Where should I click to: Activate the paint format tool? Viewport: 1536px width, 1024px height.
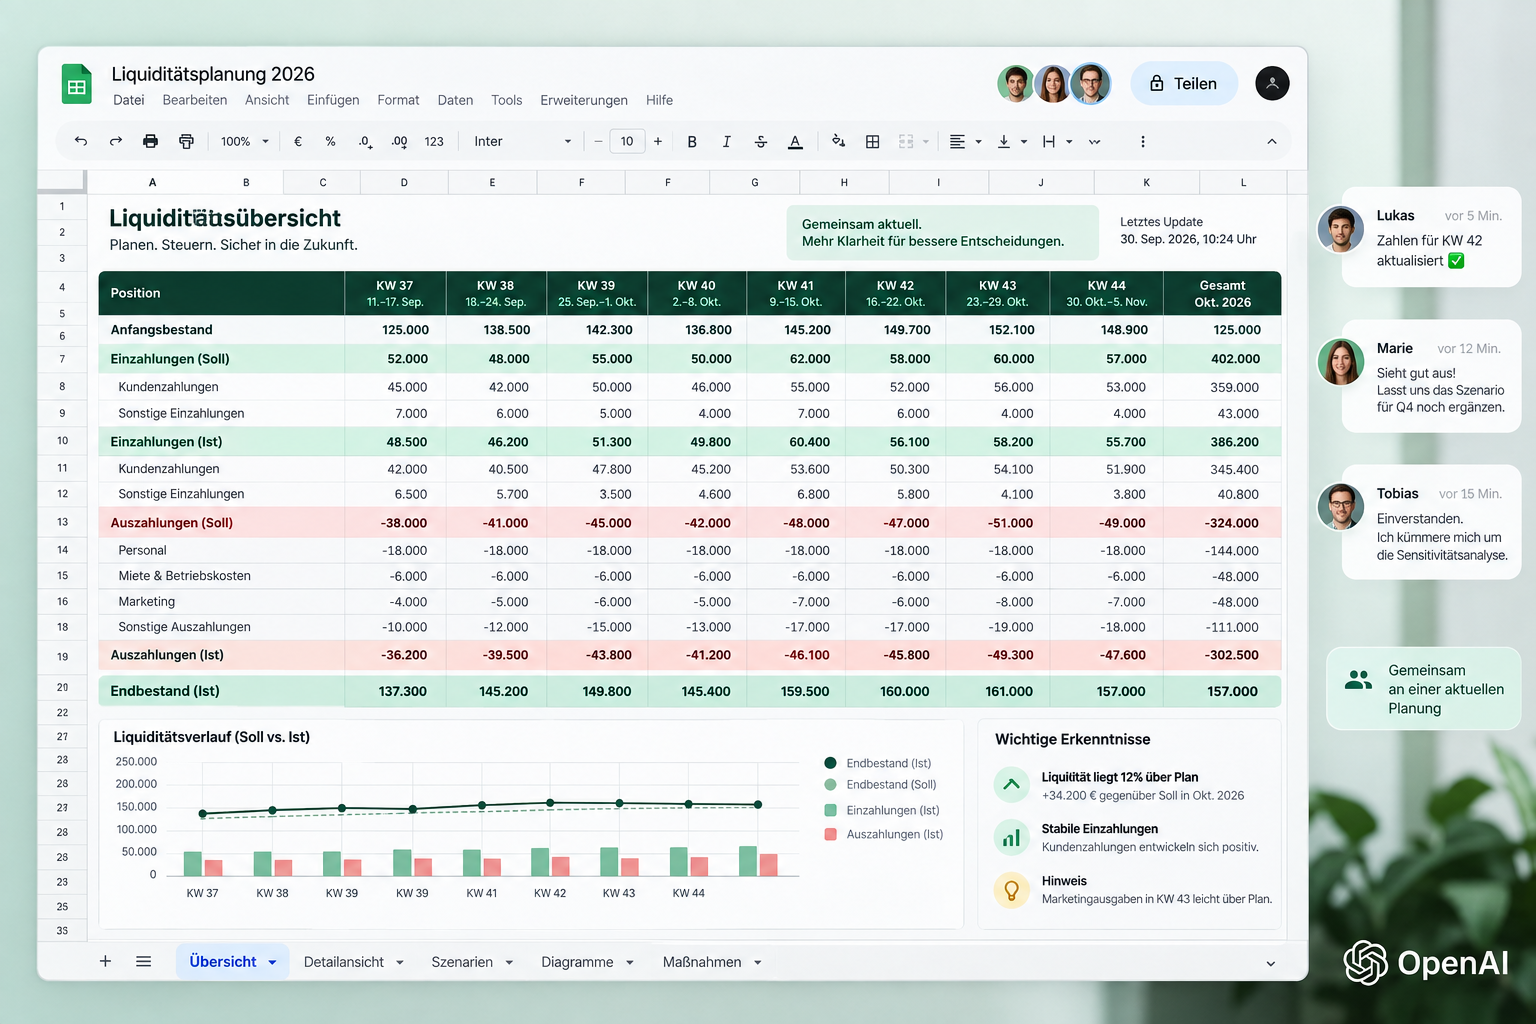[x=186, y=141]
